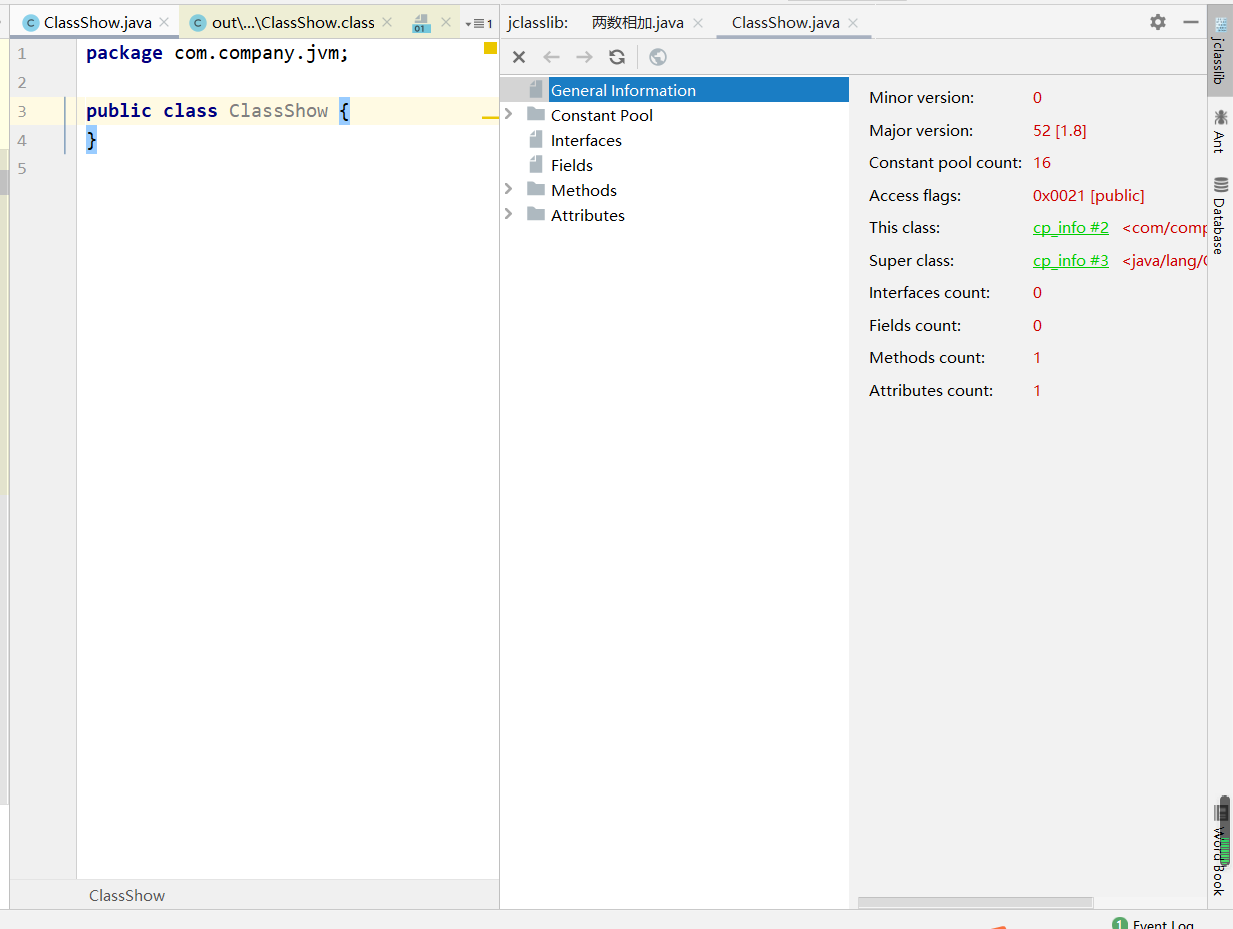This screenshot has width=1233, height=929.
Task: Click the jclasslib close toolbar icon
Action: tap(519, 57)
